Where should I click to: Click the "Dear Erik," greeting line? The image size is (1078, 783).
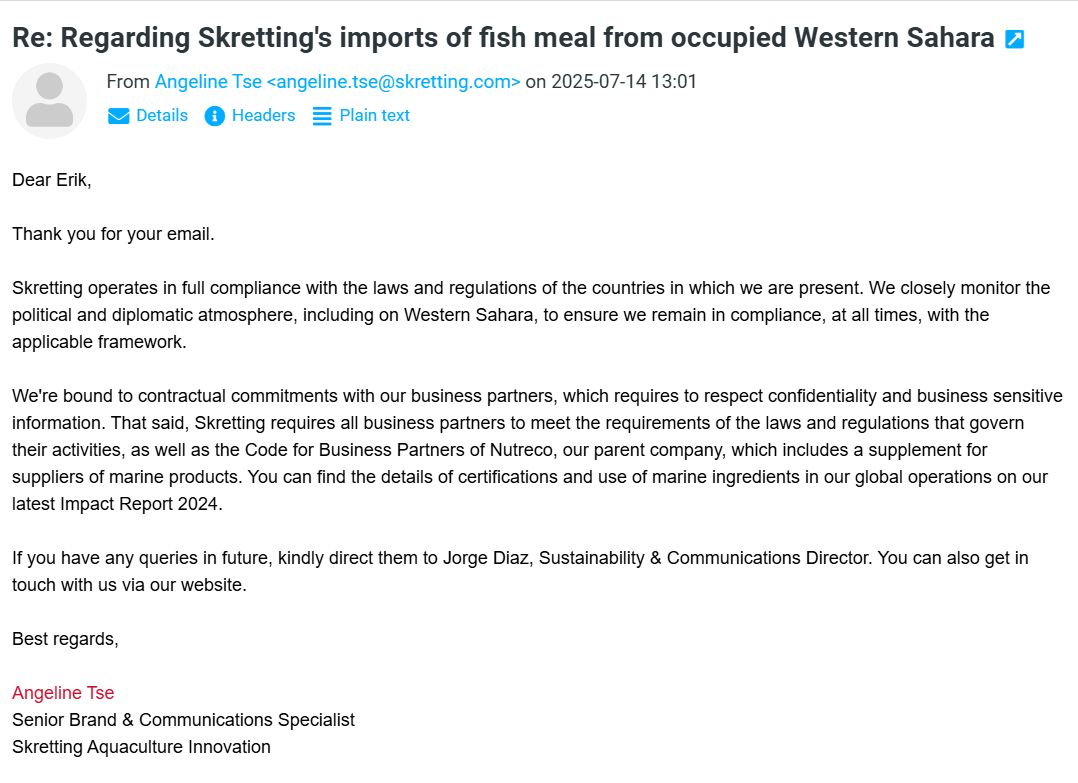(51, 180)
